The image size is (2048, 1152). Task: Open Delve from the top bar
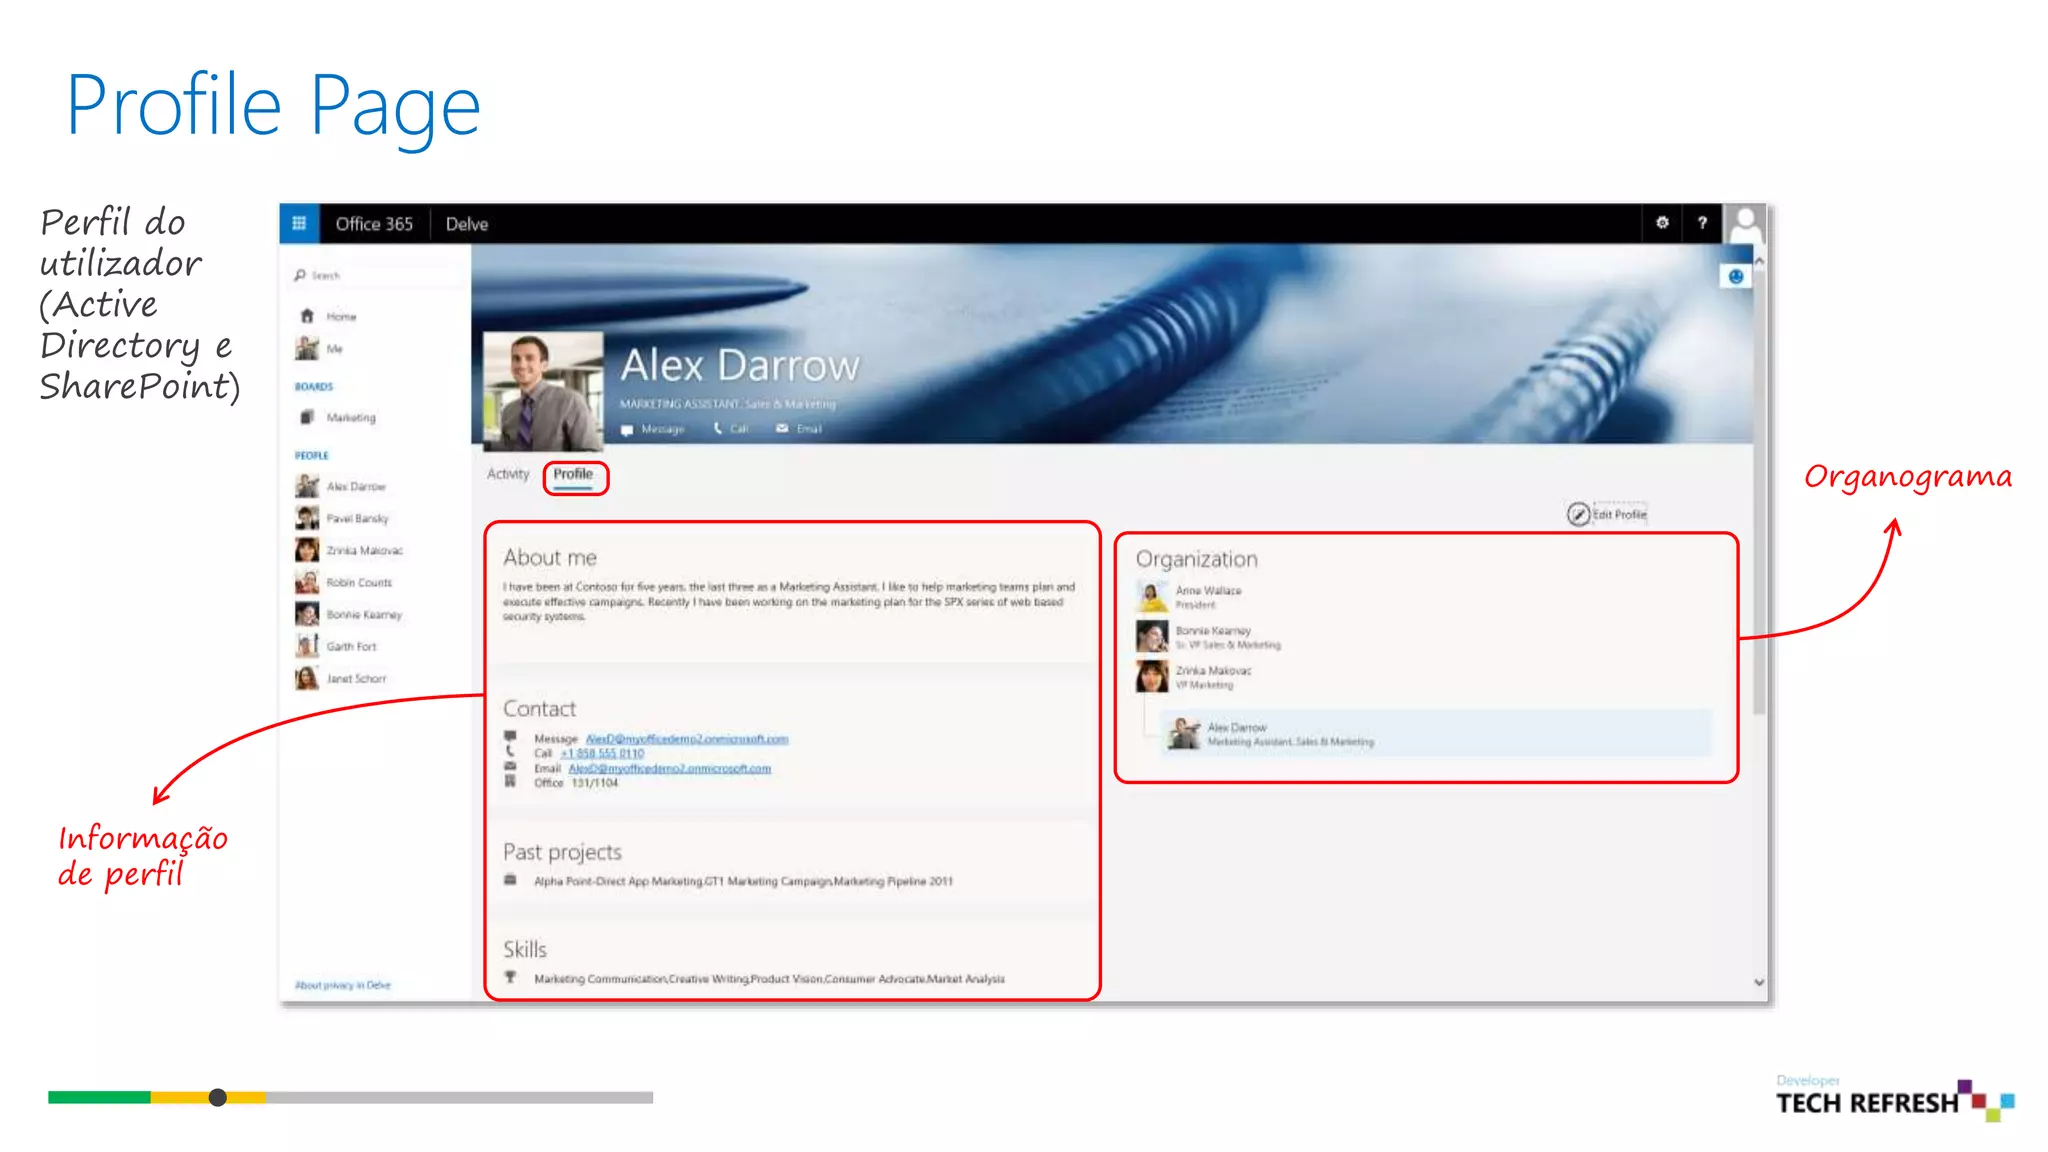(x=467, y=224)
